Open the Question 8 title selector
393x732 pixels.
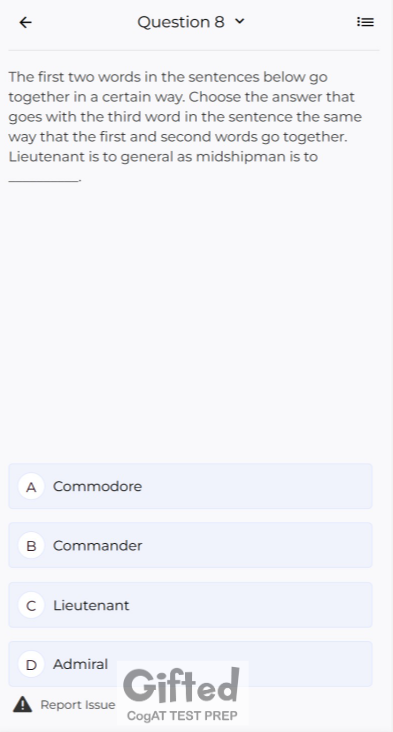(x=191, y=22)
